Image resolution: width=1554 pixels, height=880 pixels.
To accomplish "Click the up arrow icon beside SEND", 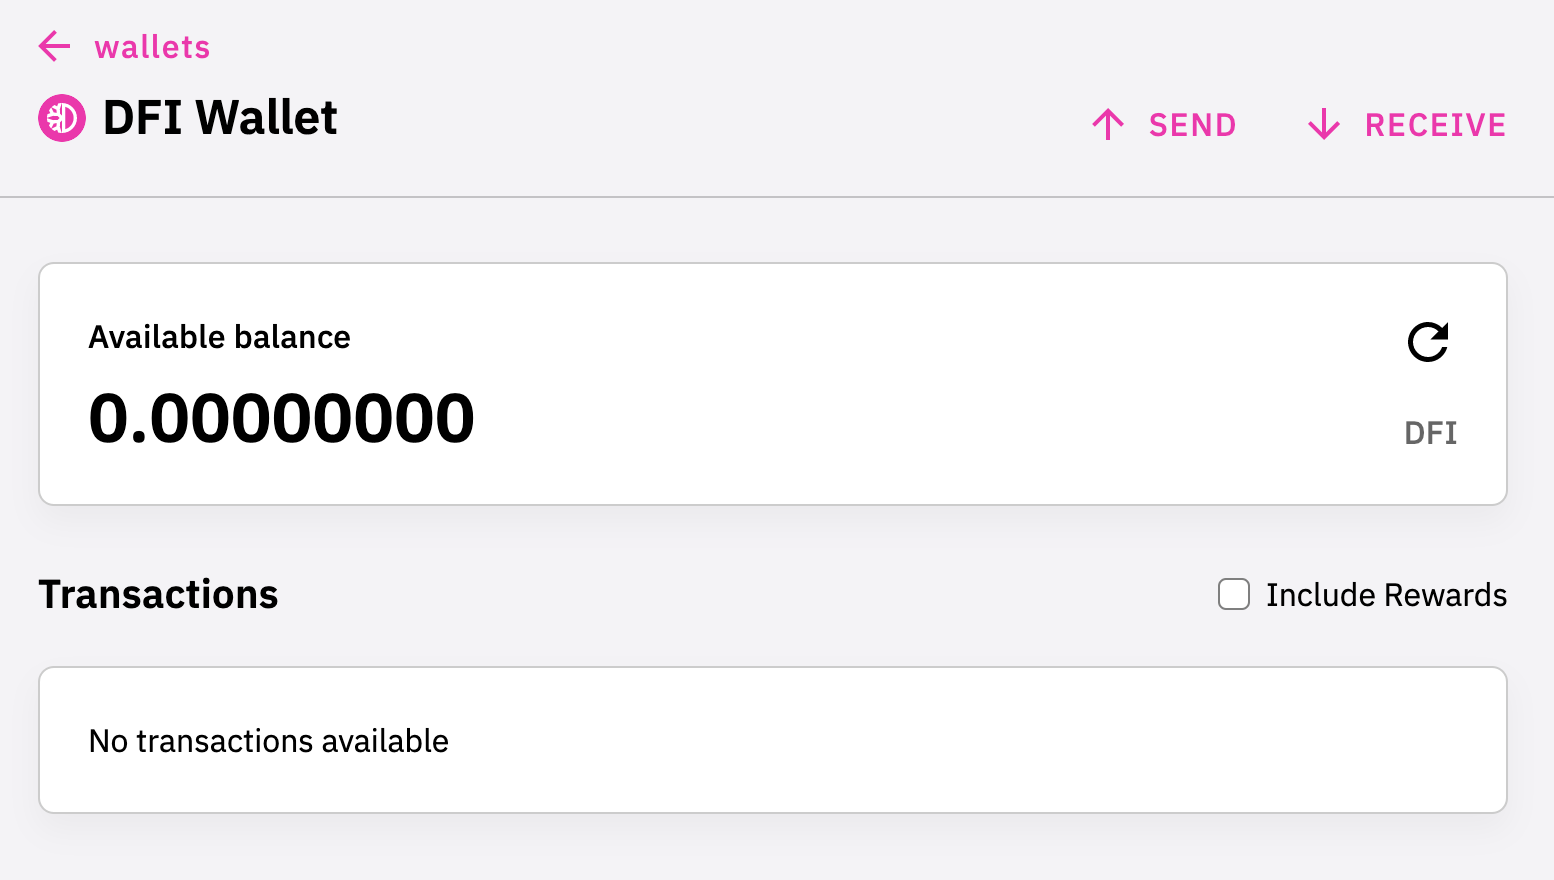I will (1108, 125).
